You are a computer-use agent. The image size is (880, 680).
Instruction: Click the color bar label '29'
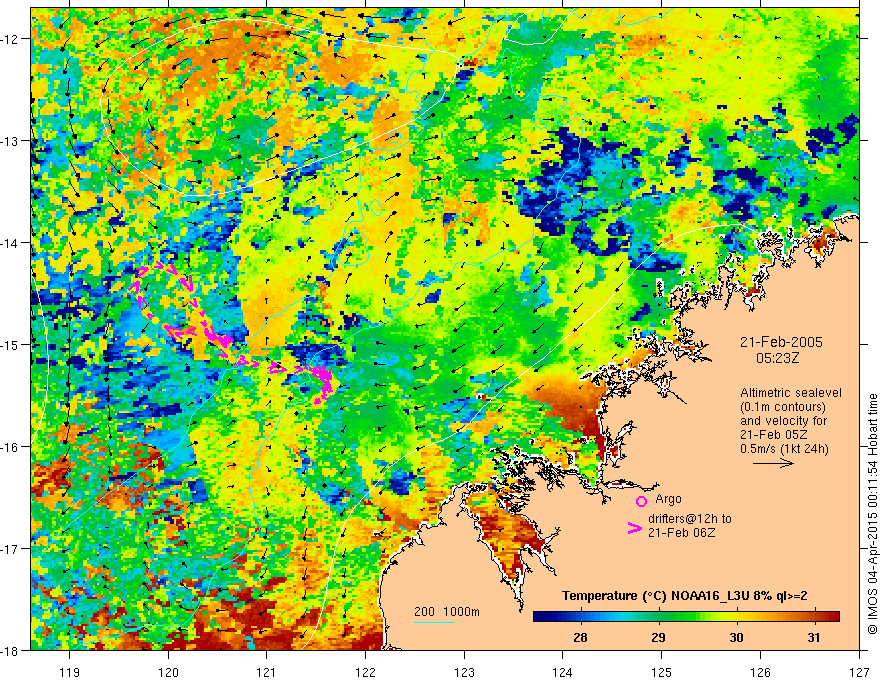658,637
